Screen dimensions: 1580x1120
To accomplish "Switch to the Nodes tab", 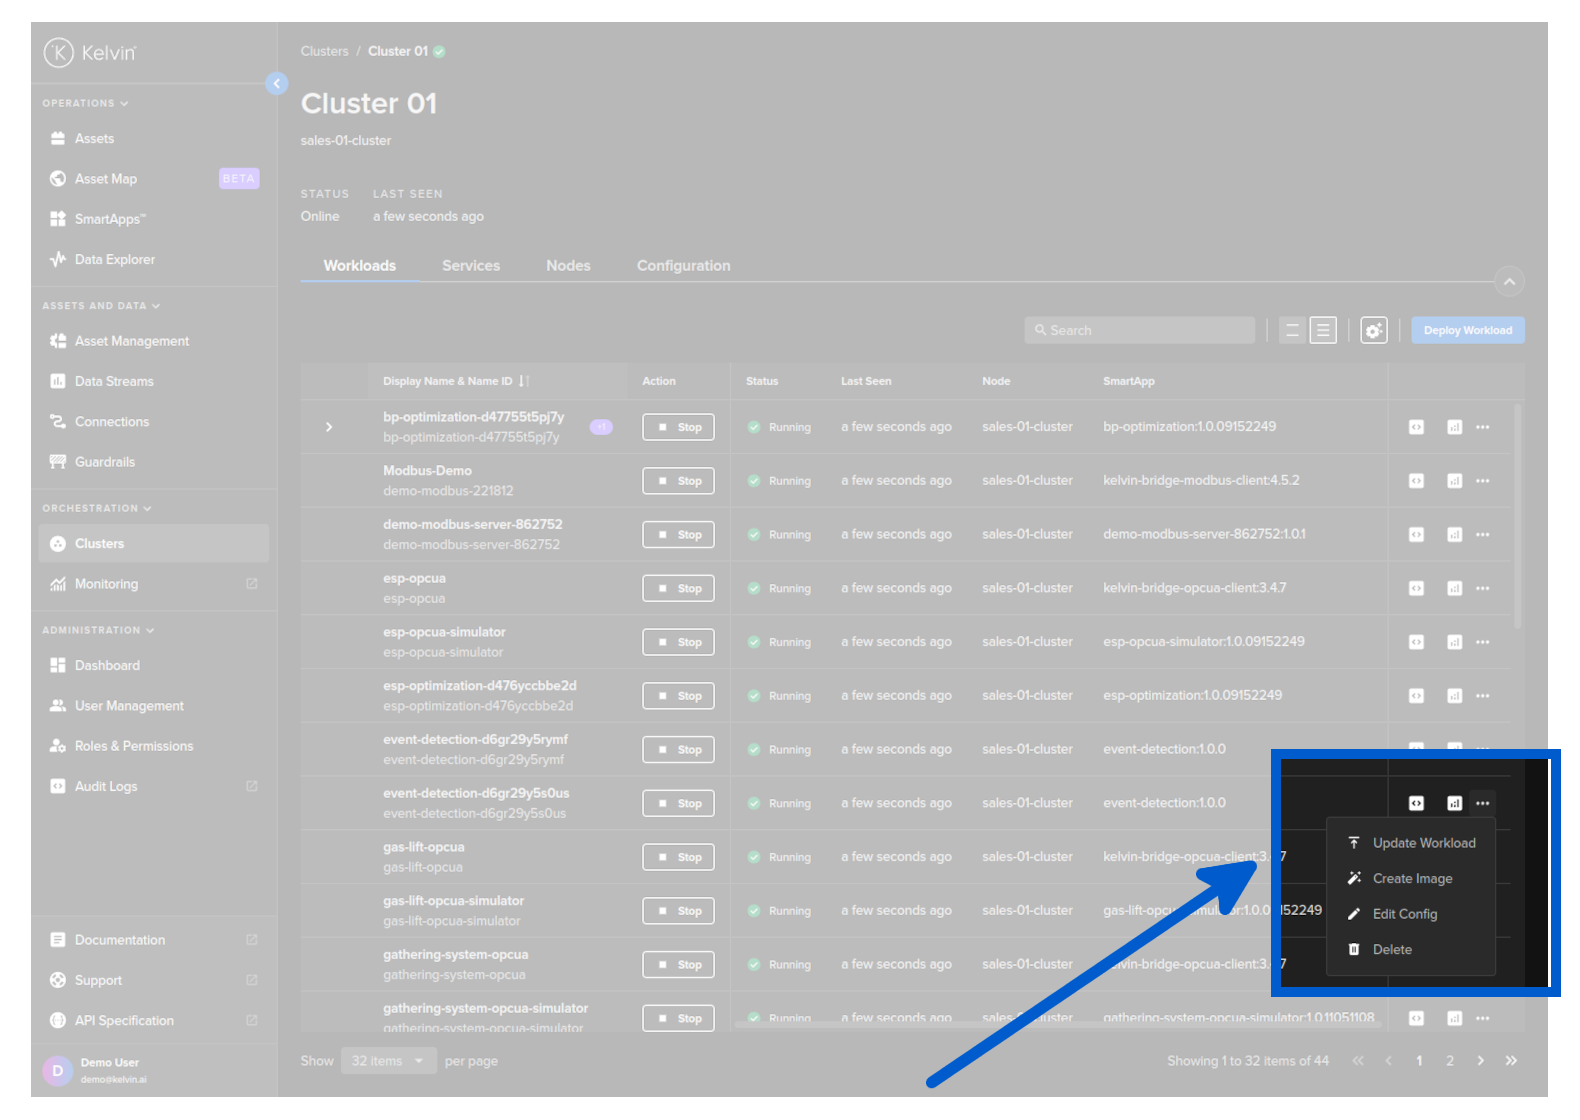I will (568, 266).
